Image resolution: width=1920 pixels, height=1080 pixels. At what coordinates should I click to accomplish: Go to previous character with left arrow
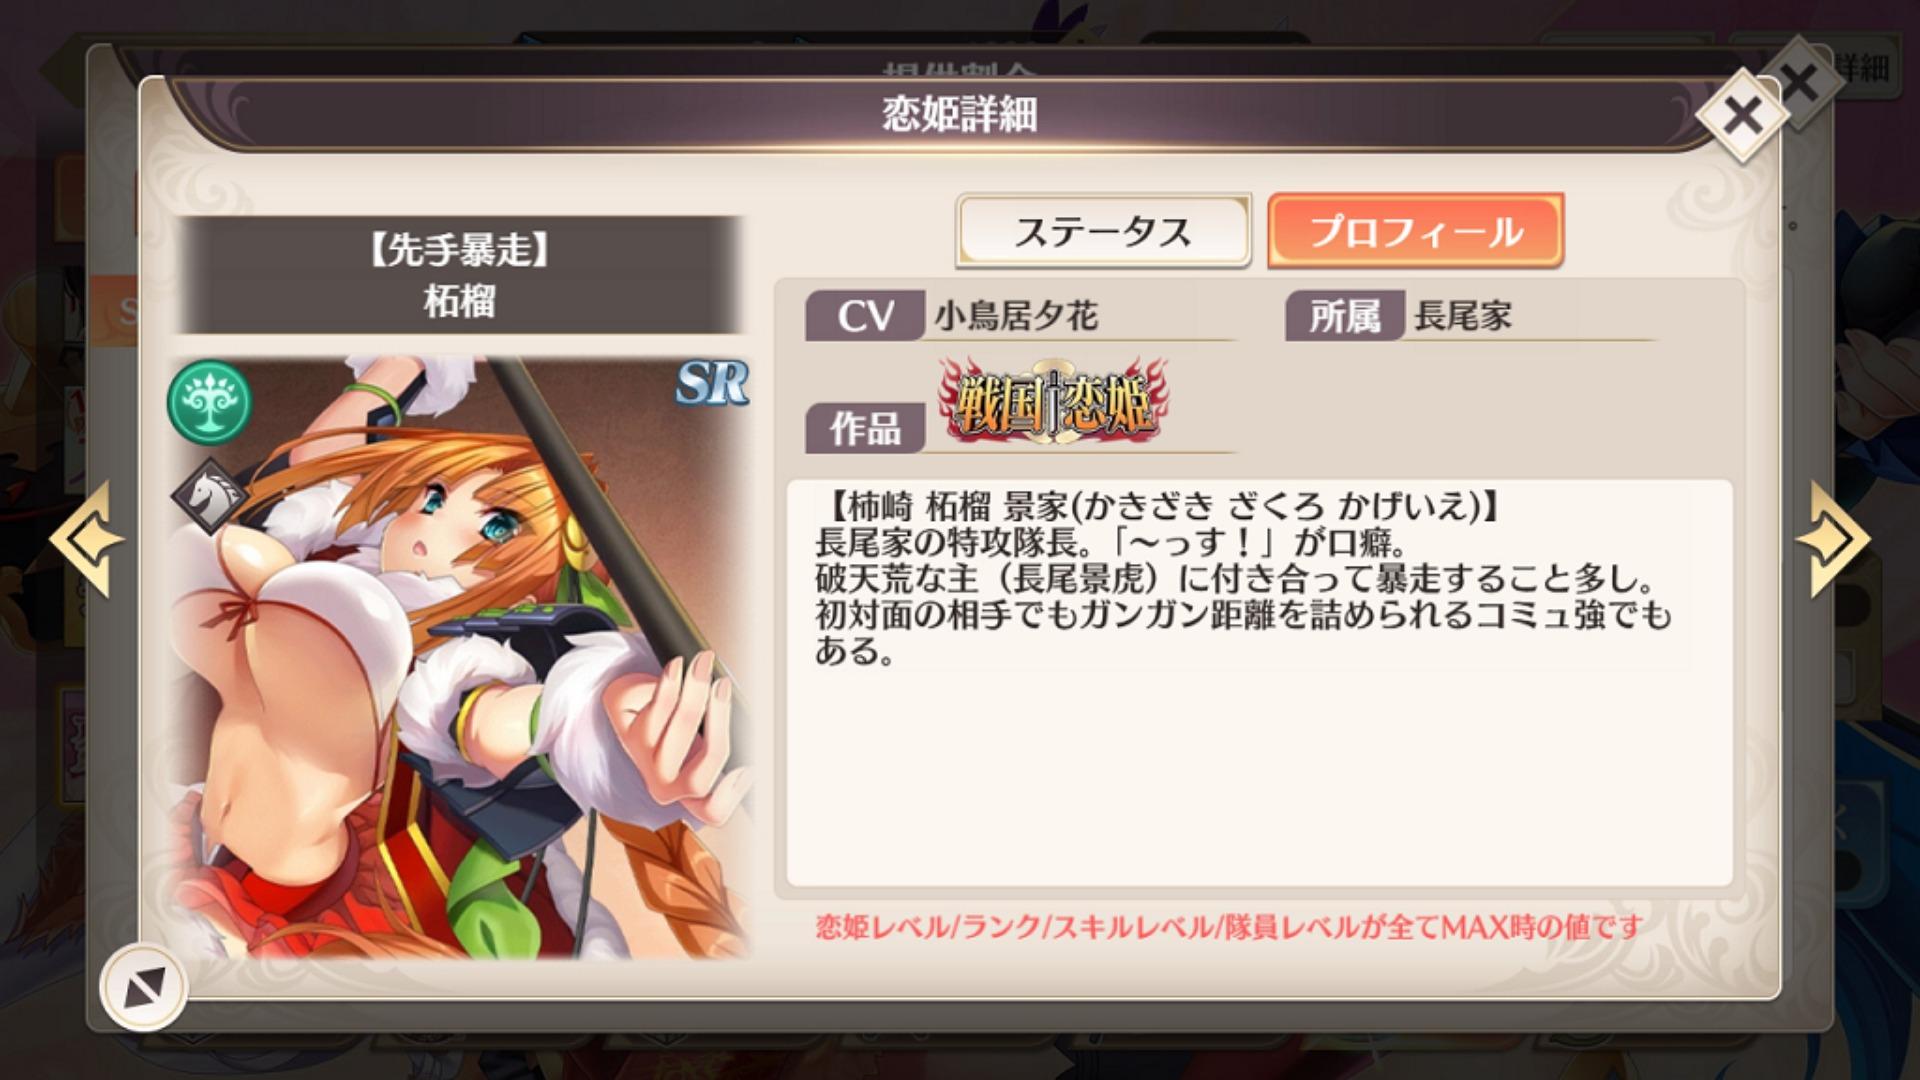86,540
